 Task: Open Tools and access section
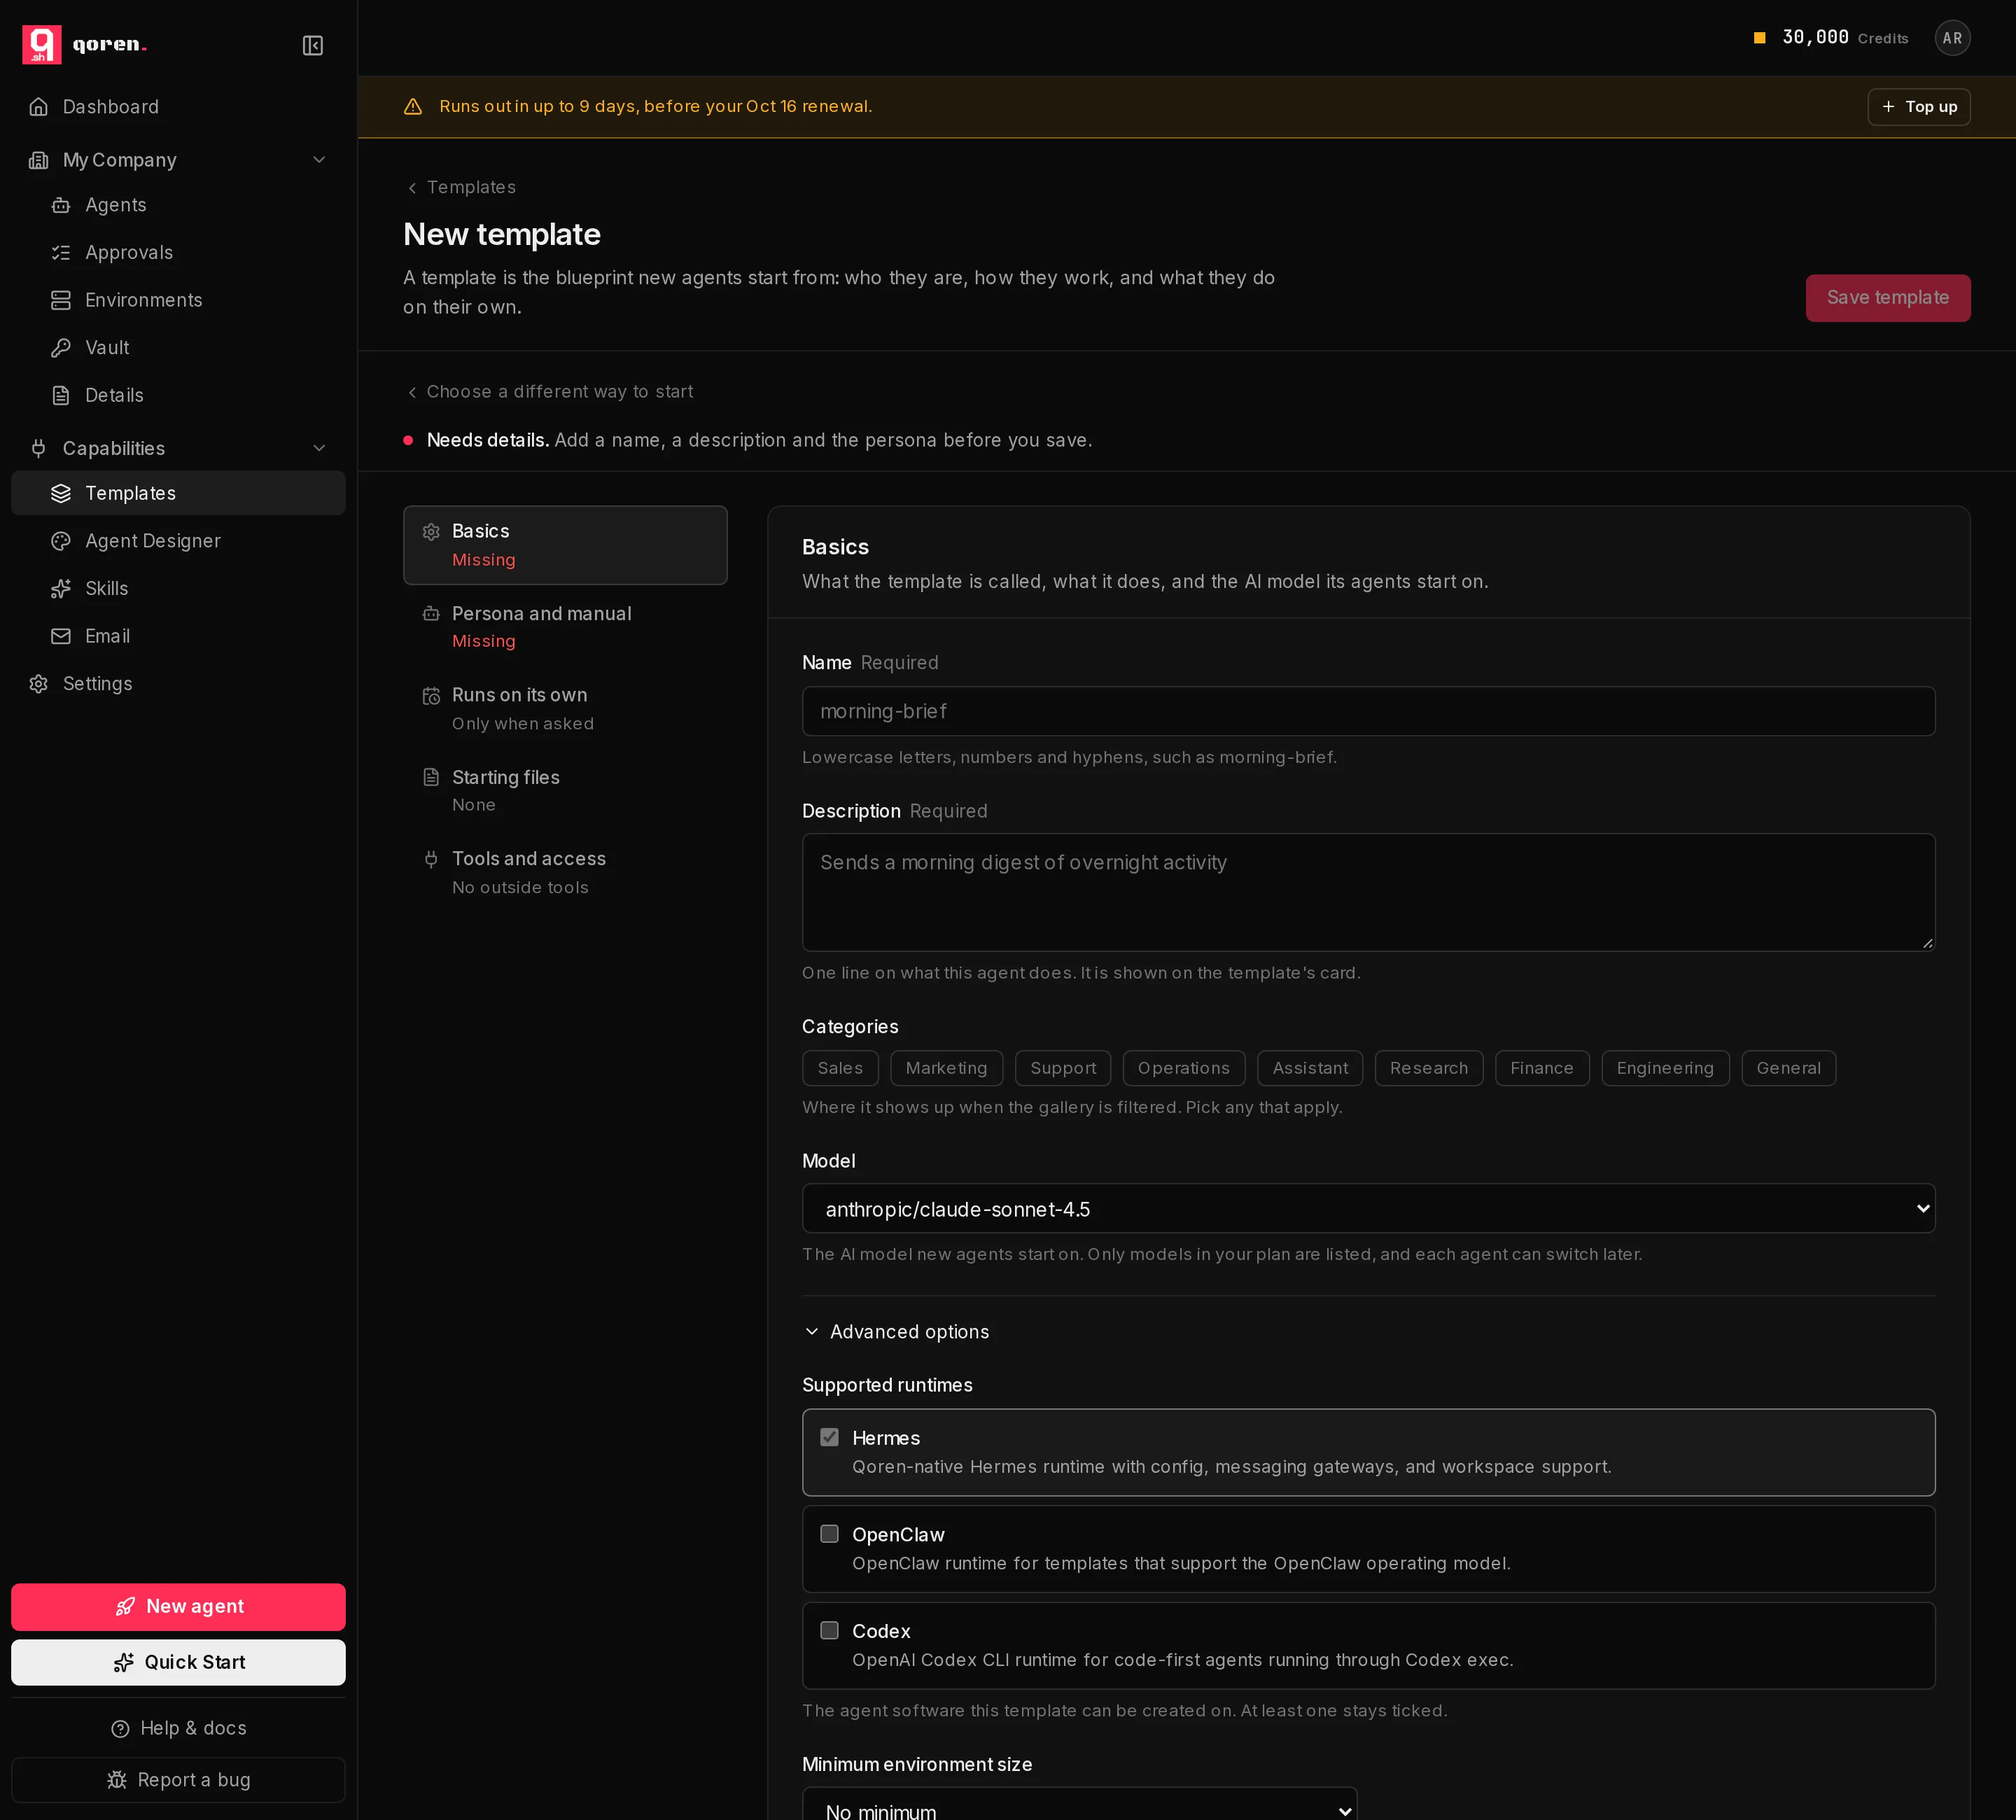click(565, 873)
